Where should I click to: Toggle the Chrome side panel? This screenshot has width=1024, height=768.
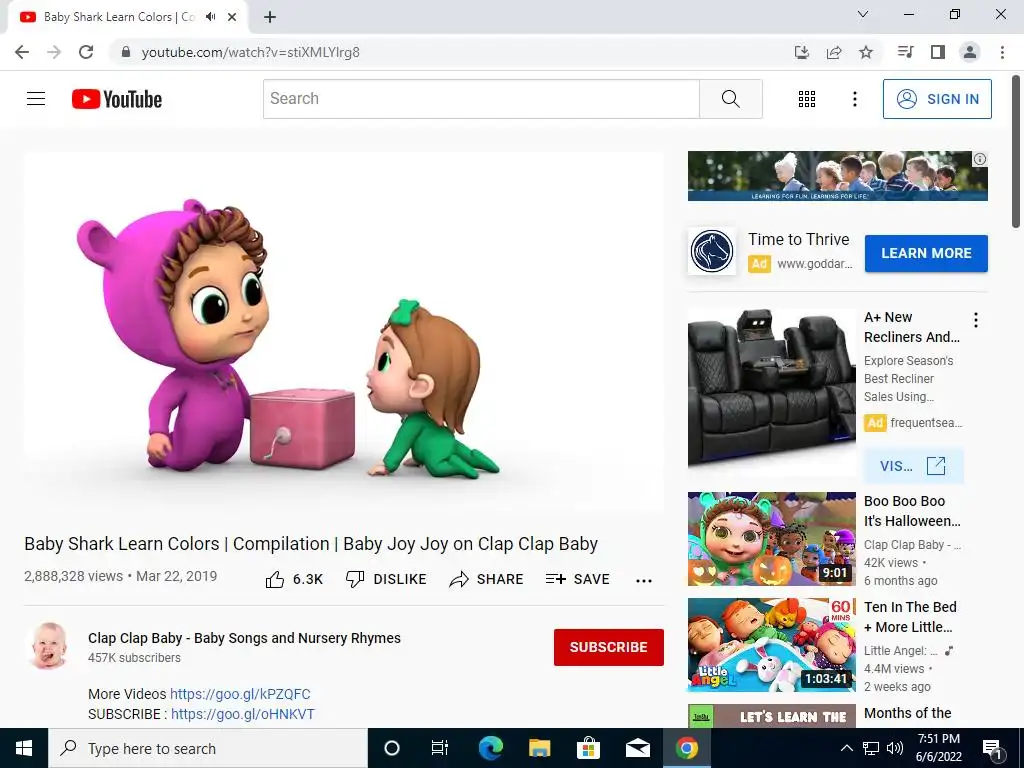click(x=938, y=52)
